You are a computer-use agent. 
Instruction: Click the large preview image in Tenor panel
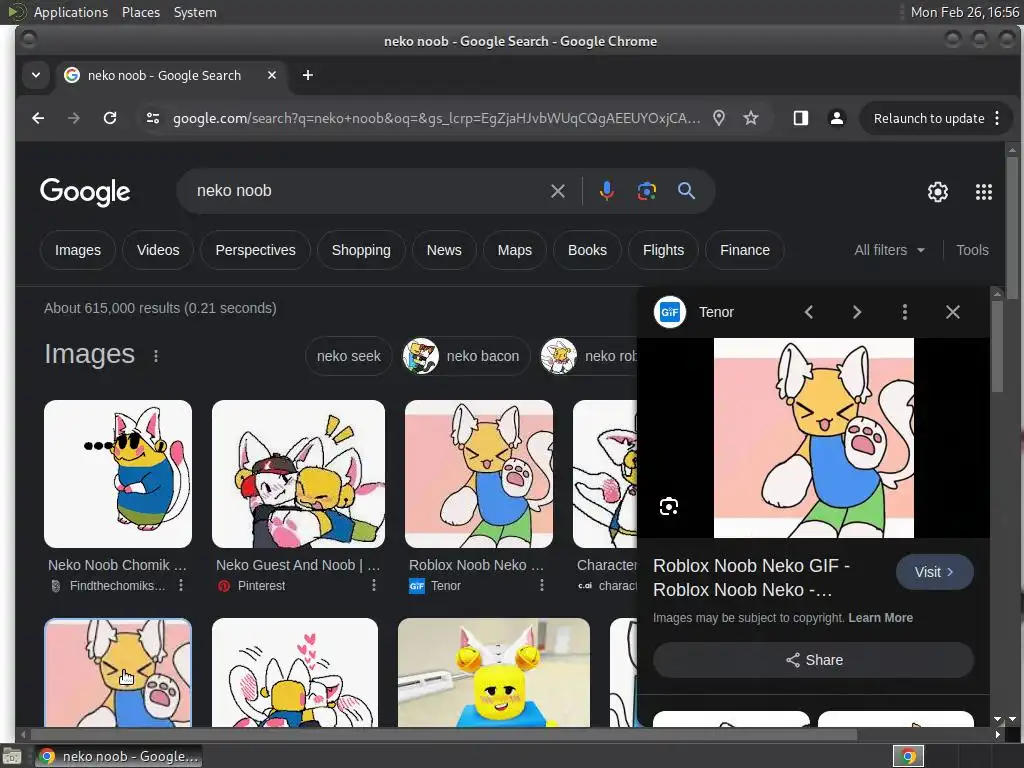pos(814,438)
